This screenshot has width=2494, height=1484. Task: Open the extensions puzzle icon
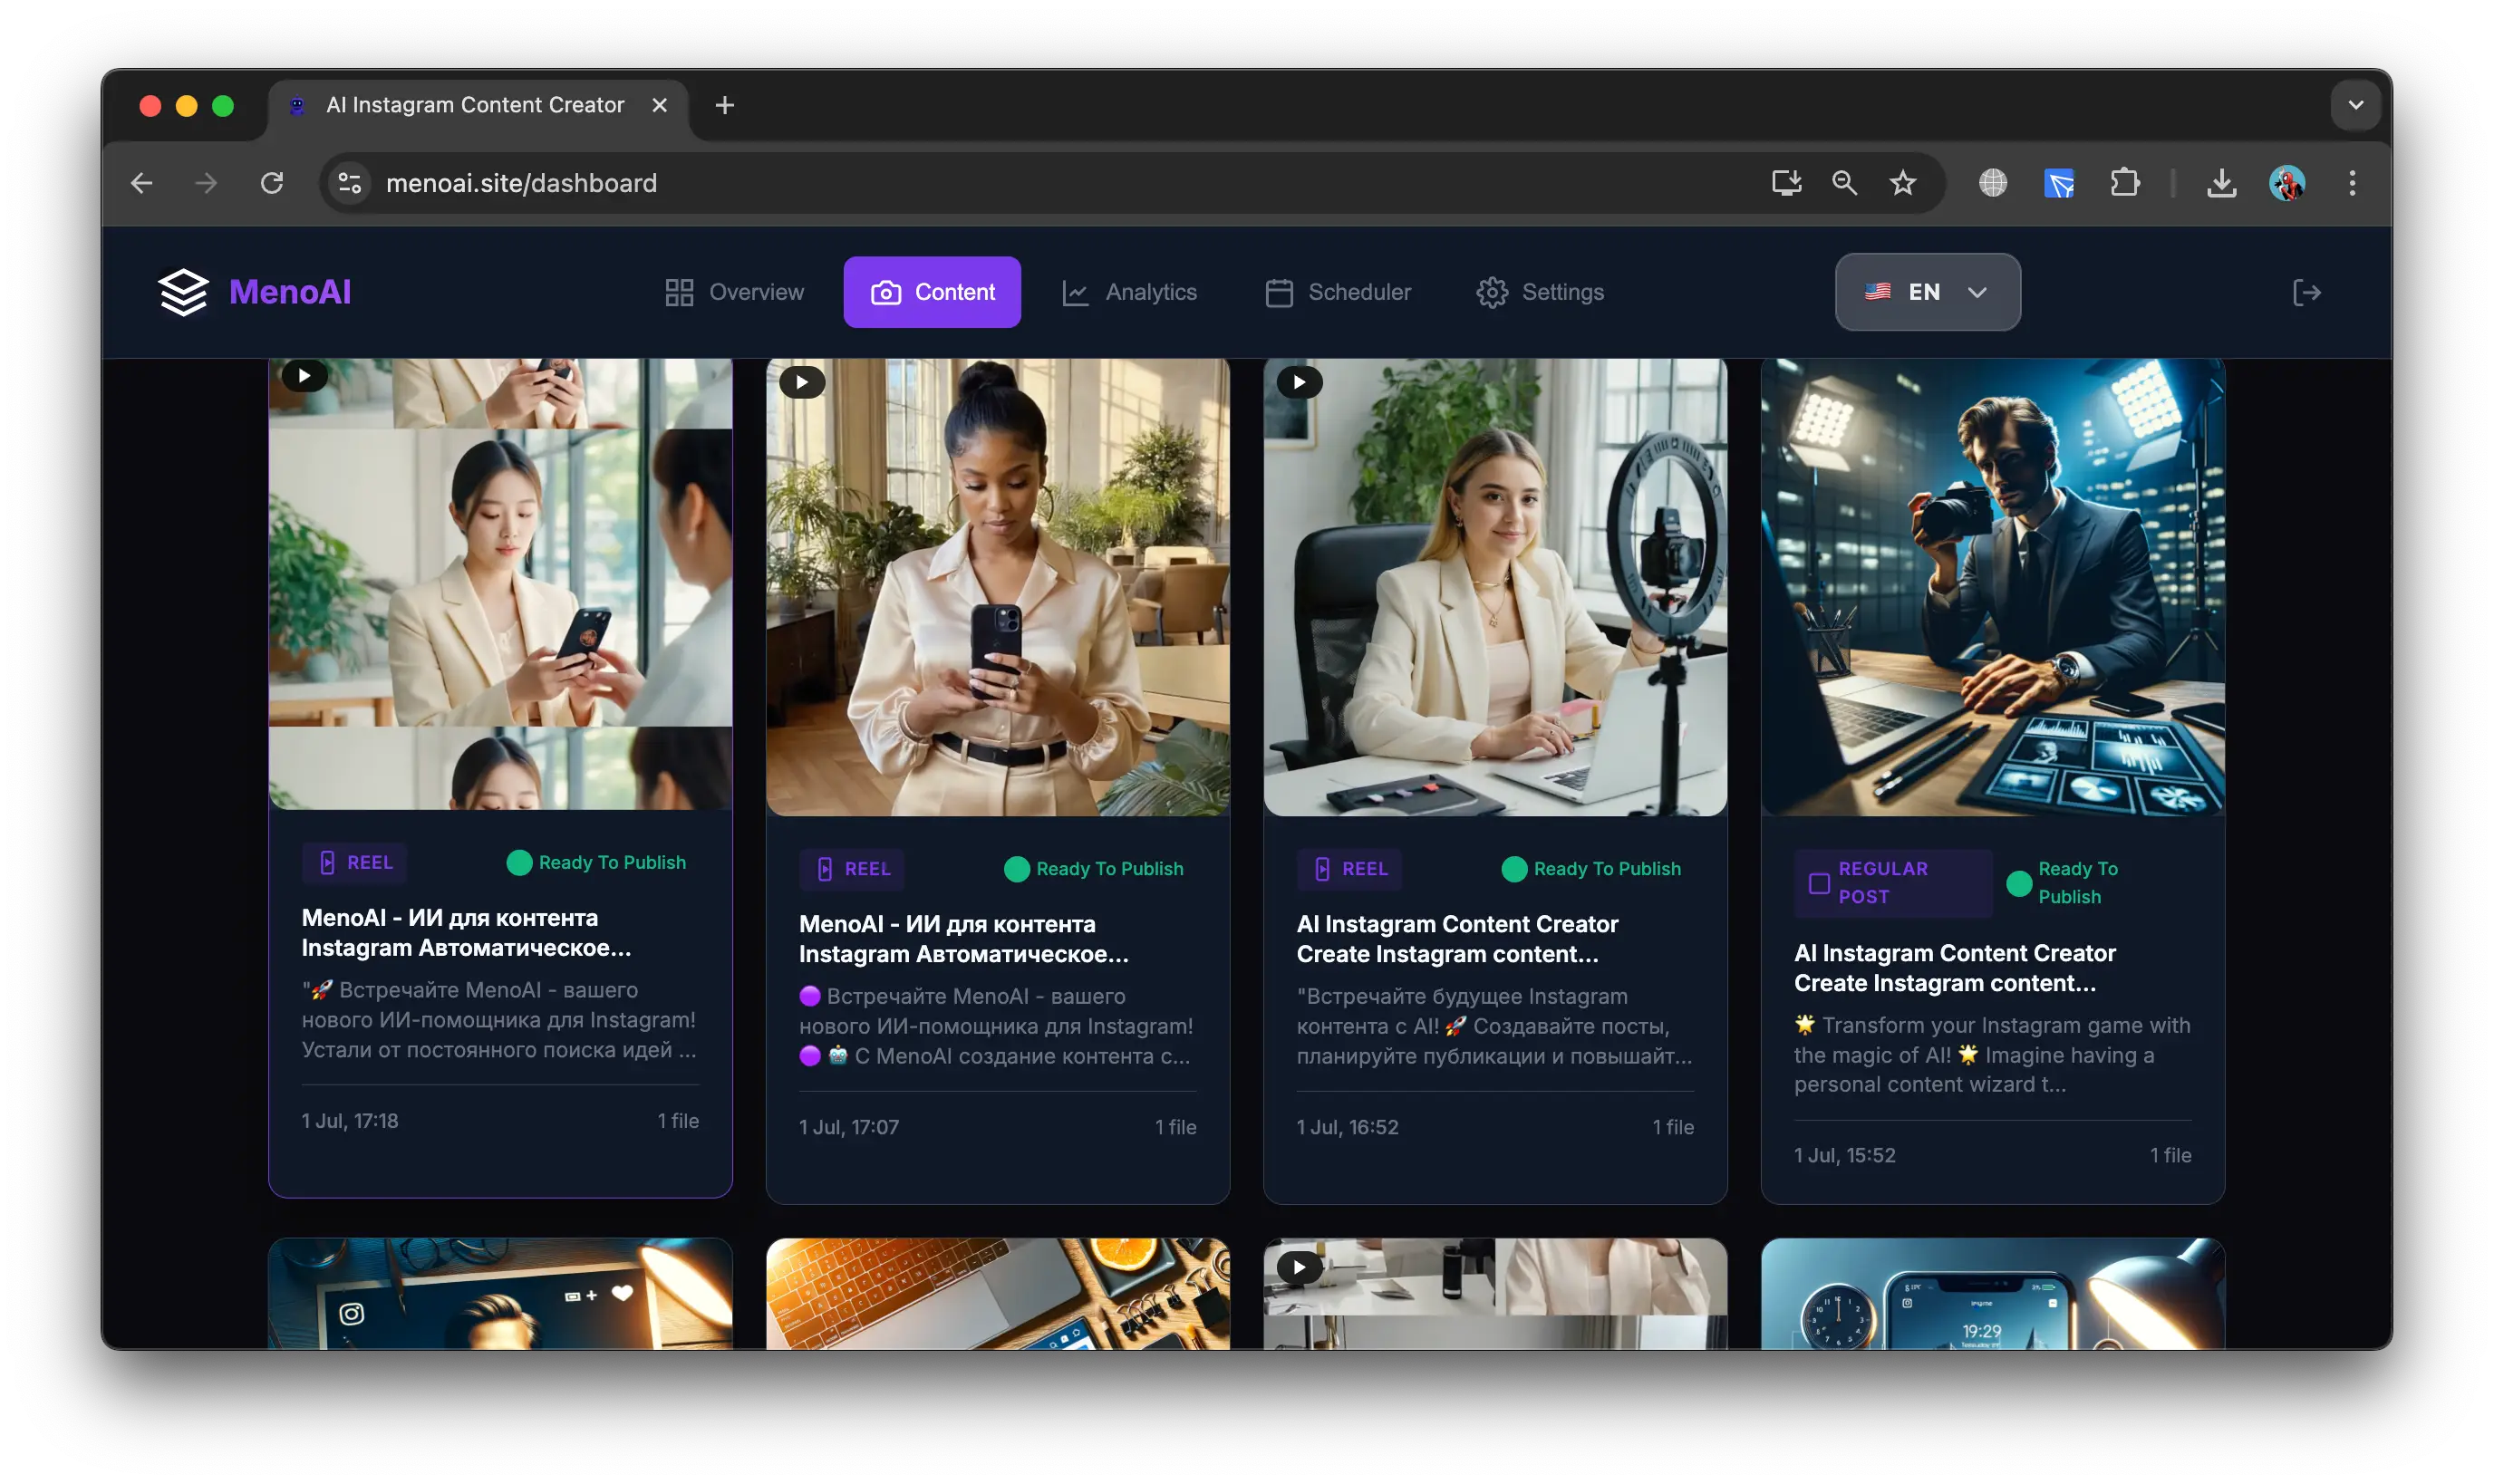click(2124, 183)
